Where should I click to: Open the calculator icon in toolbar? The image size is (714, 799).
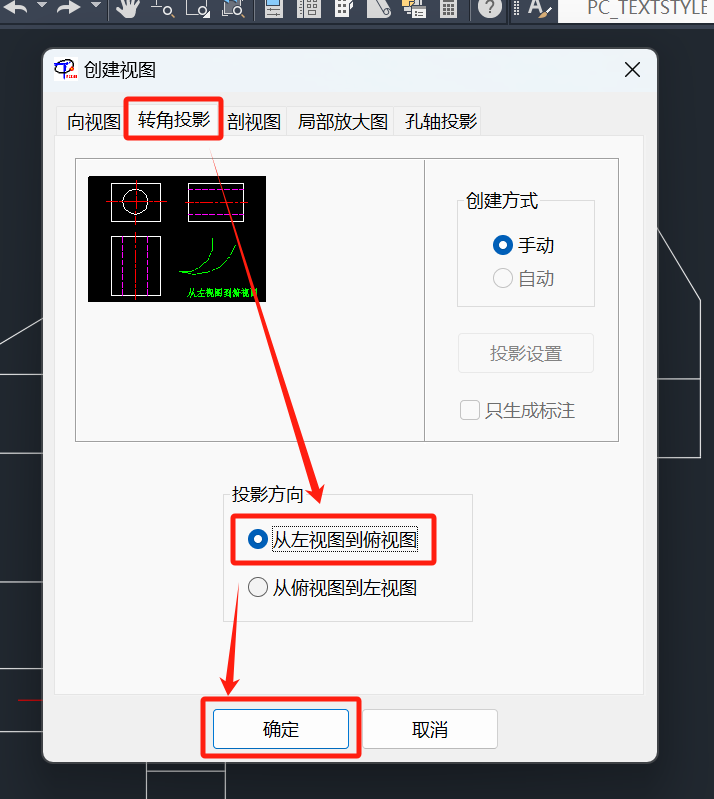coord(448,8)
